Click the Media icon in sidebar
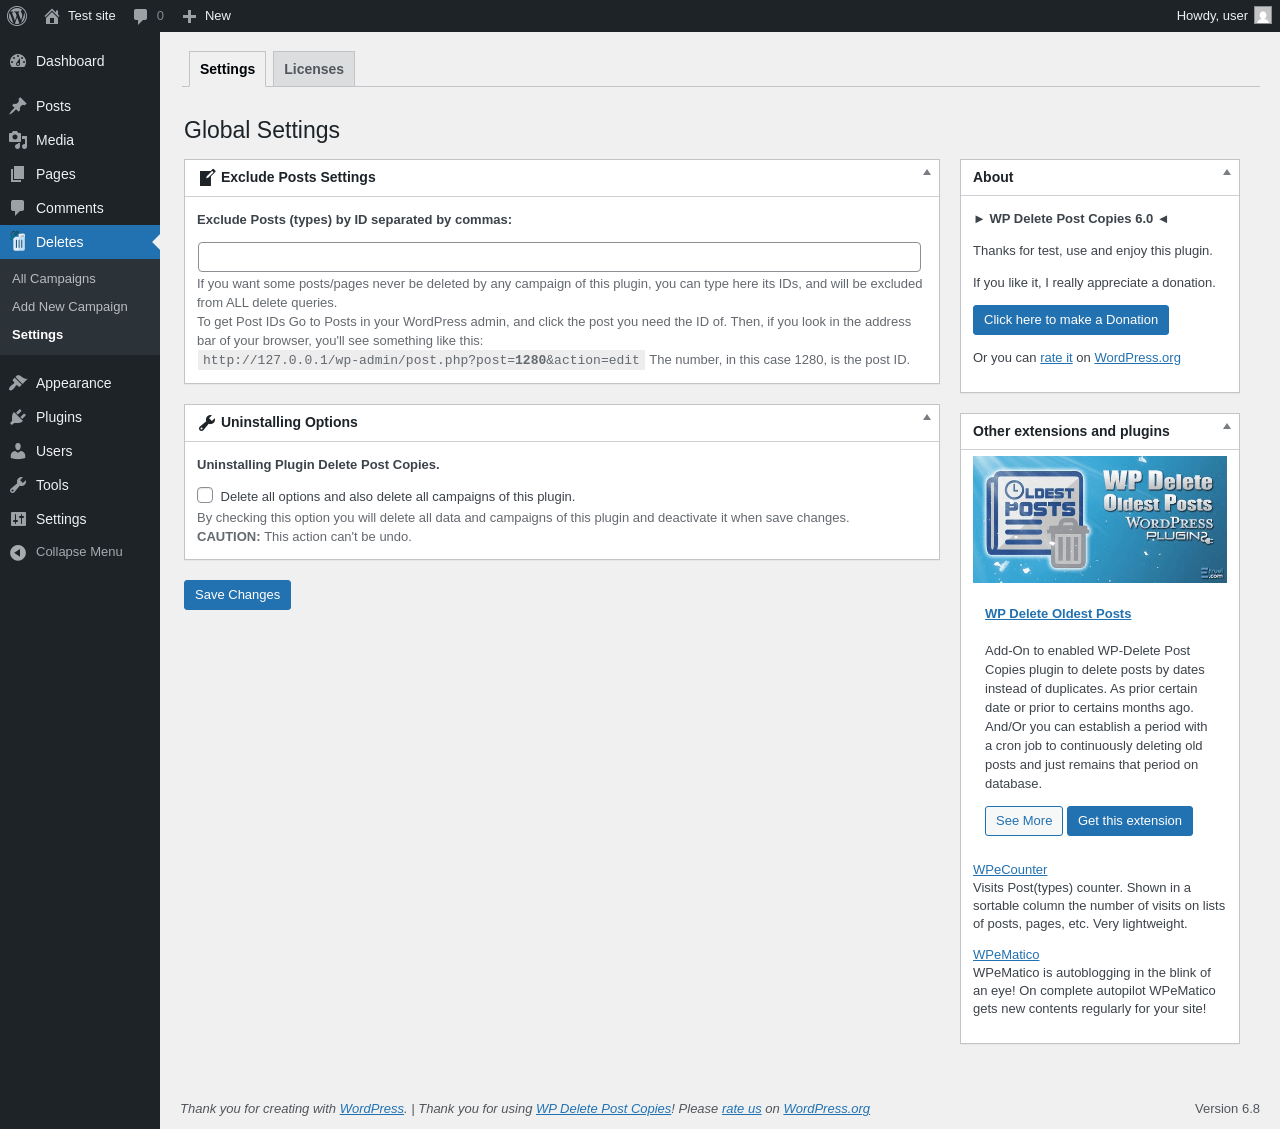This screenshot has height=1129, width=1280. 18,140
